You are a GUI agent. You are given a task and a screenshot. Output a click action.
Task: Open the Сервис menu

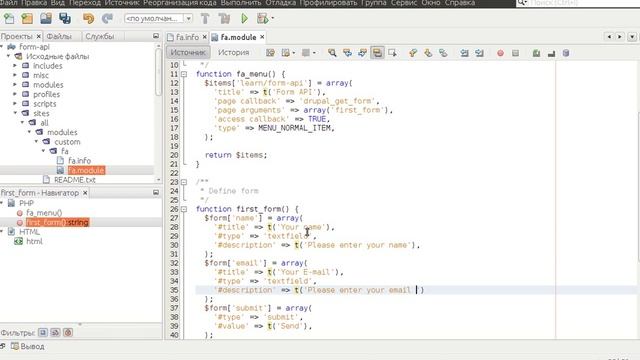404,3
